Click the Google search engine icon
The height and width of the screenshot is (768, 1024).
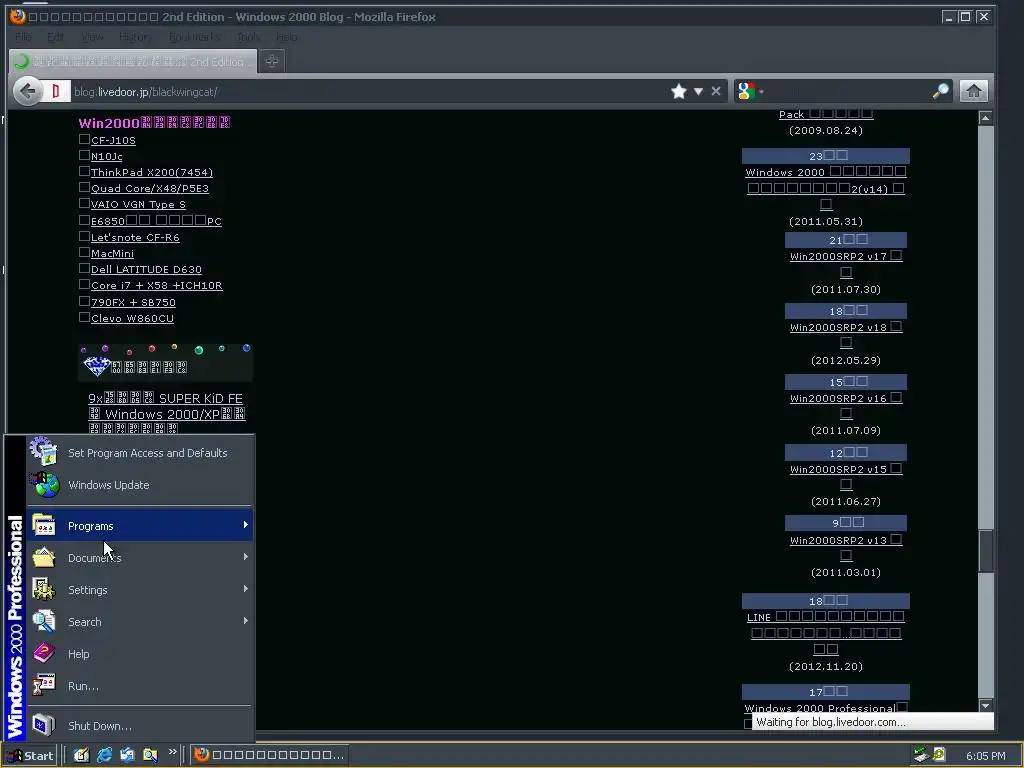(x=746, y=91)
